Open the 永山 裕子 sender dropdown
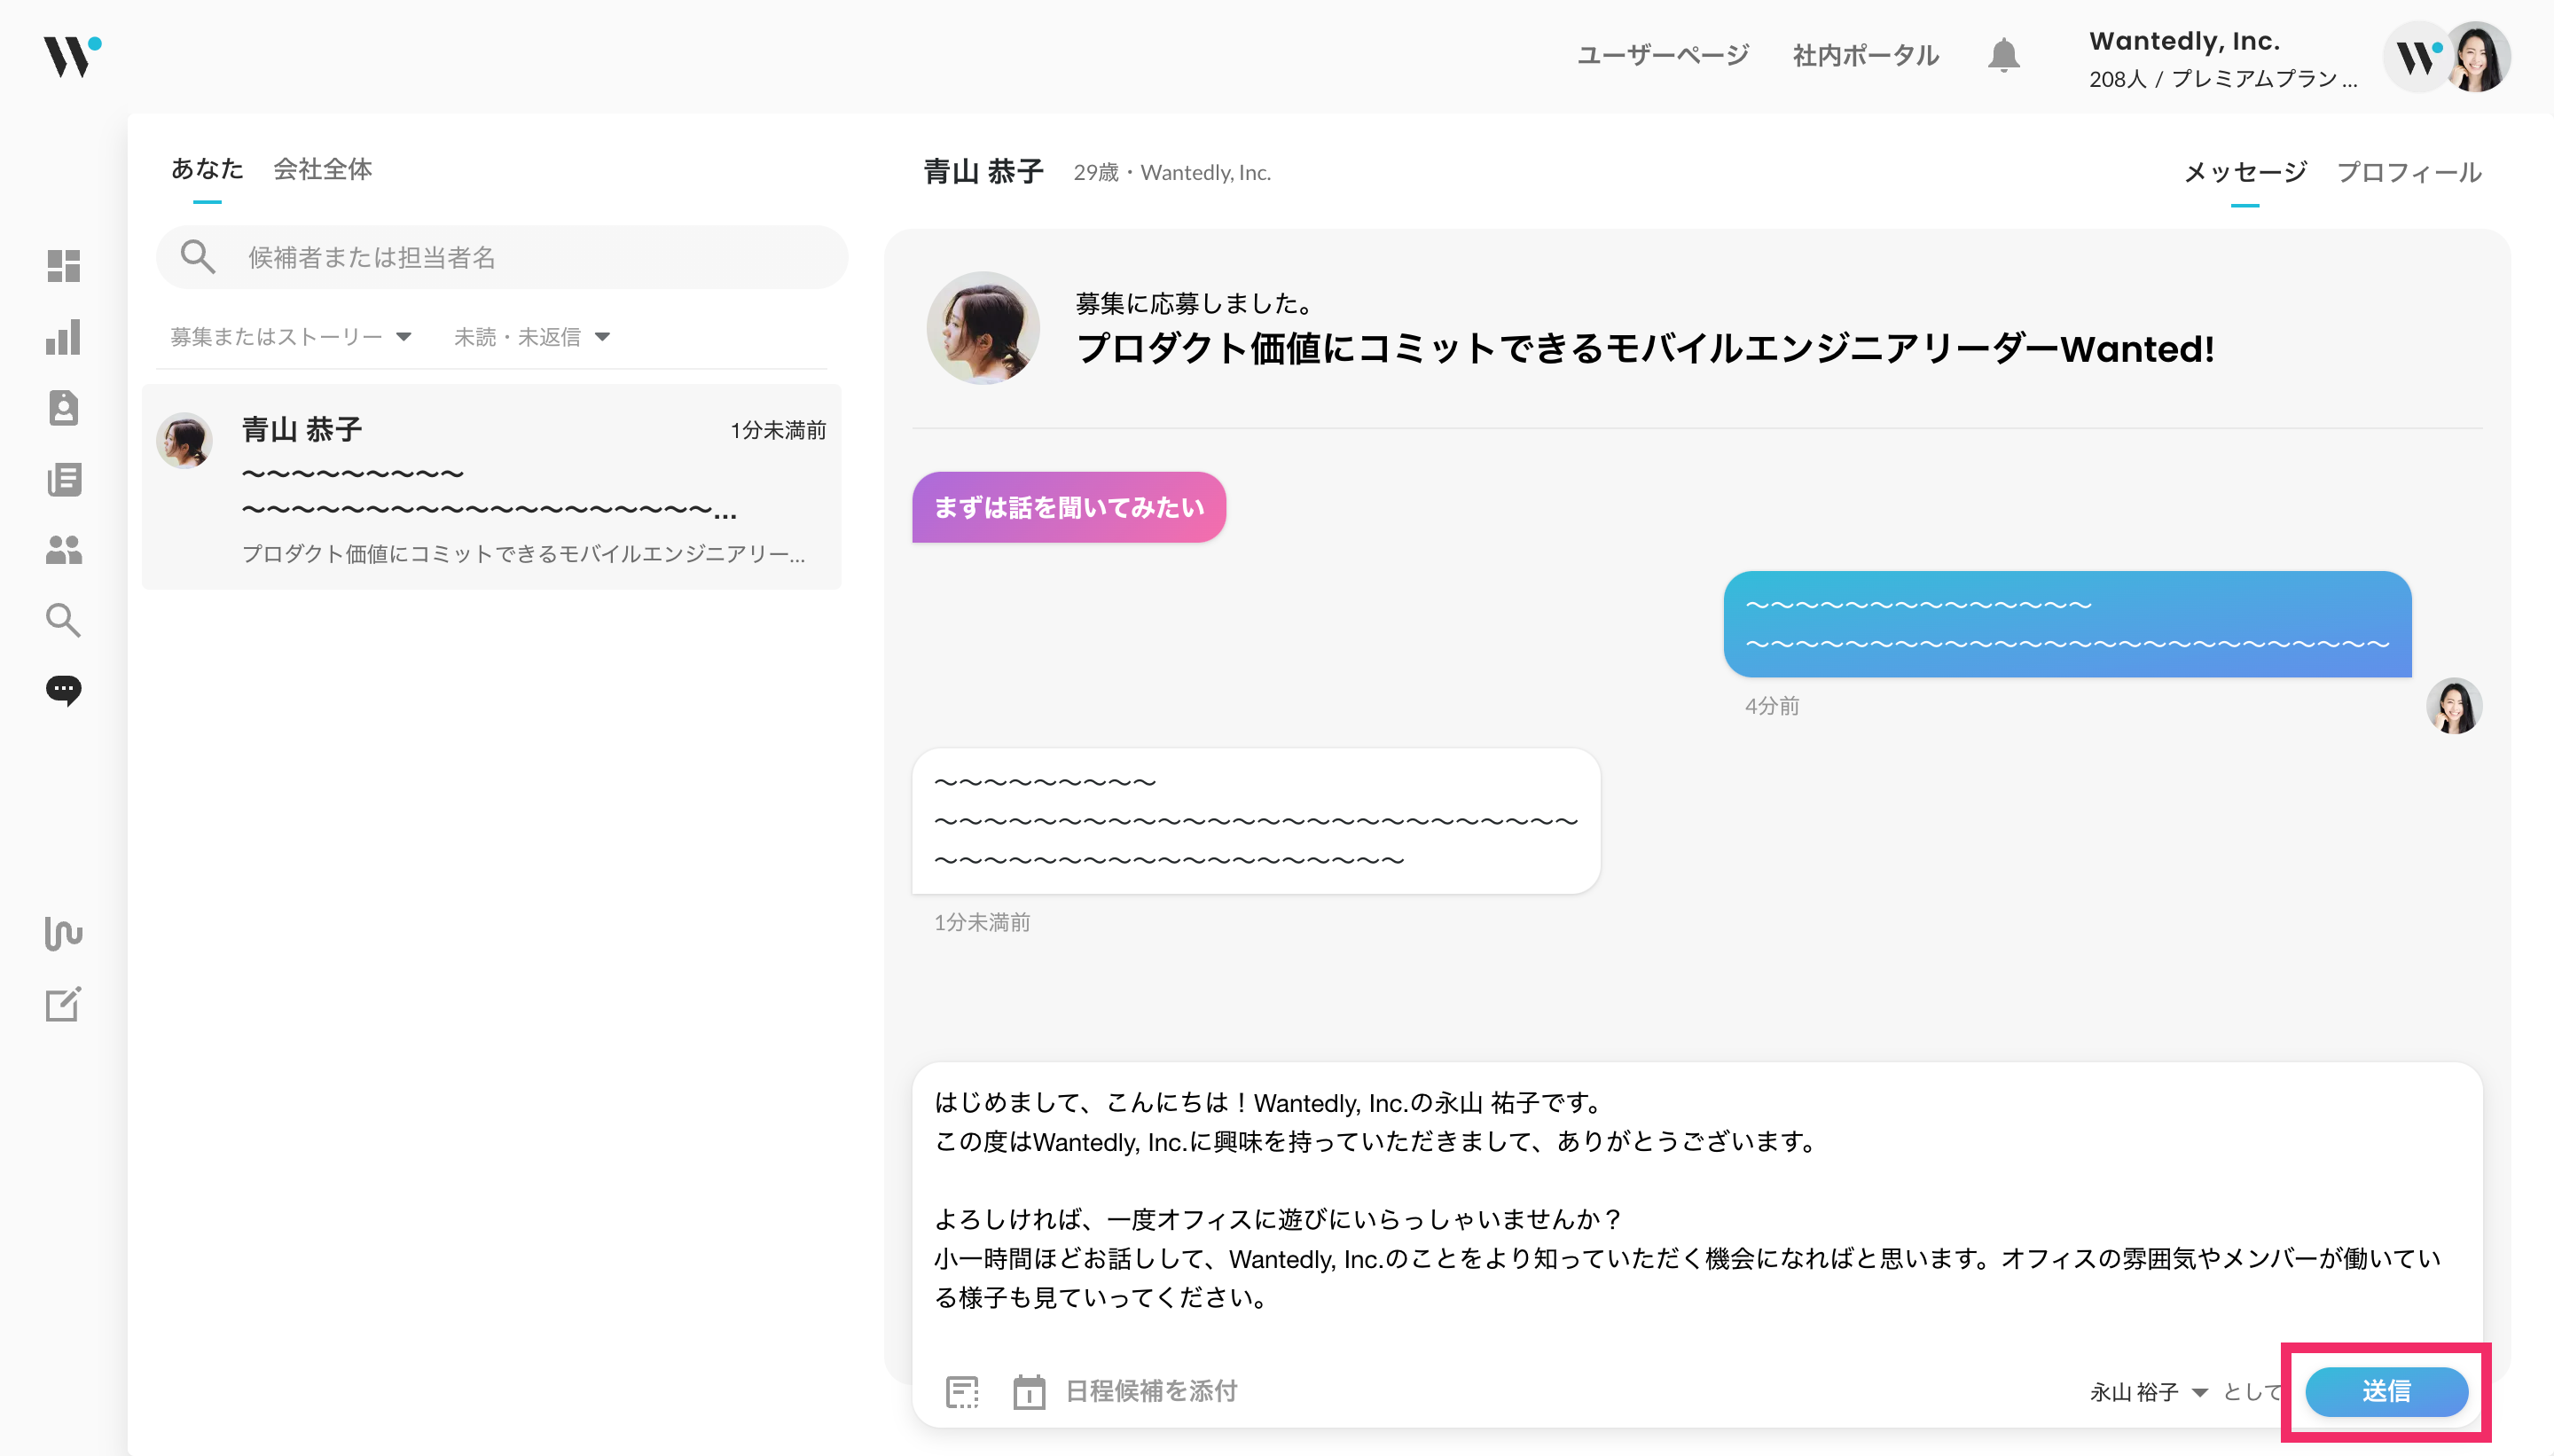 click(x=2148, y=1391)
